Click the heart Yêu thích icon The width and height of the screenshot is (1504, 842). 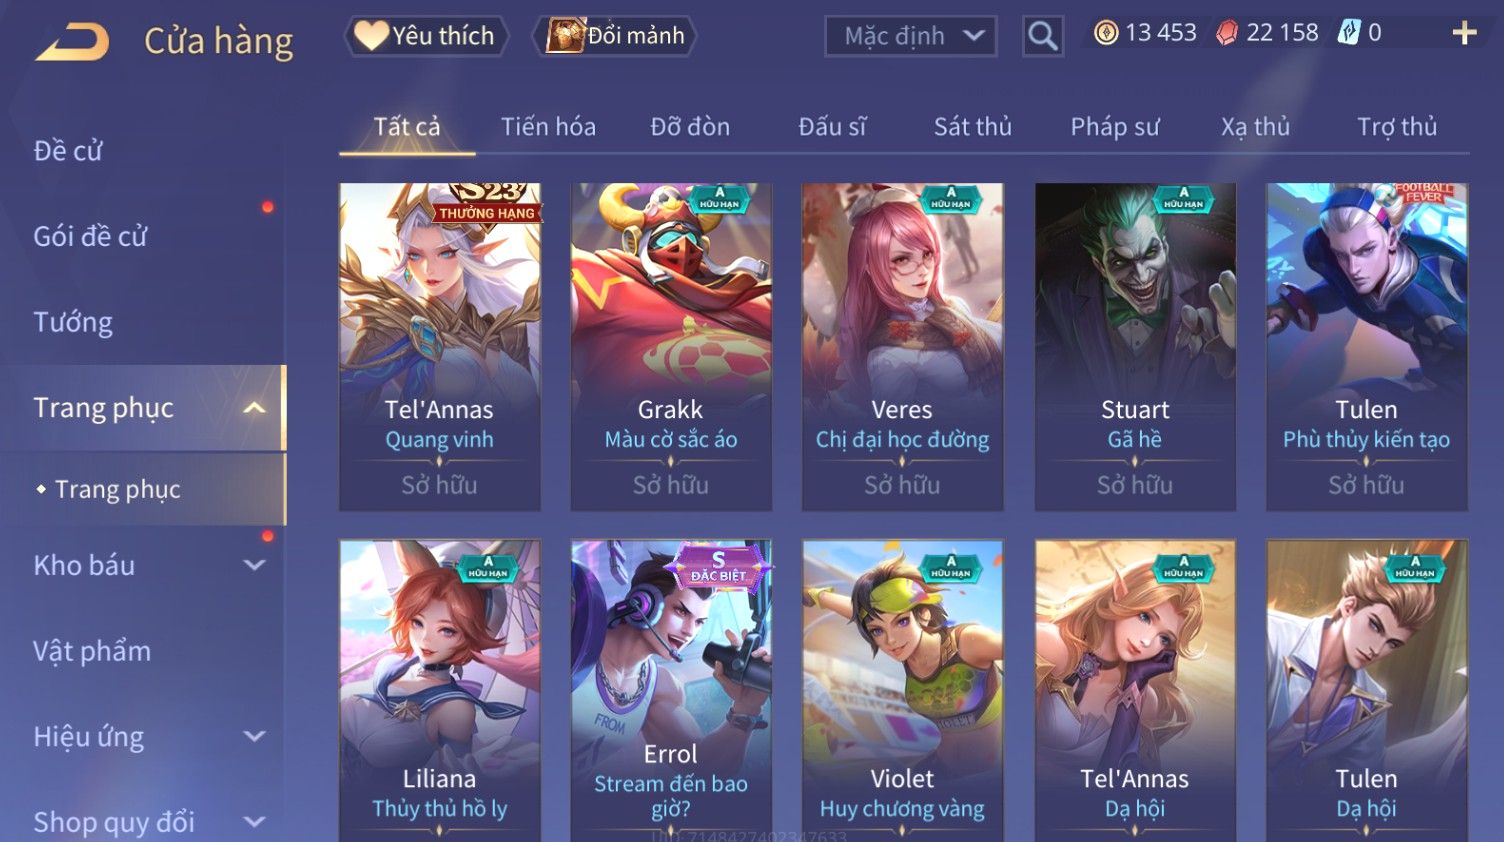pyautogui.click(x=371, y=36)
